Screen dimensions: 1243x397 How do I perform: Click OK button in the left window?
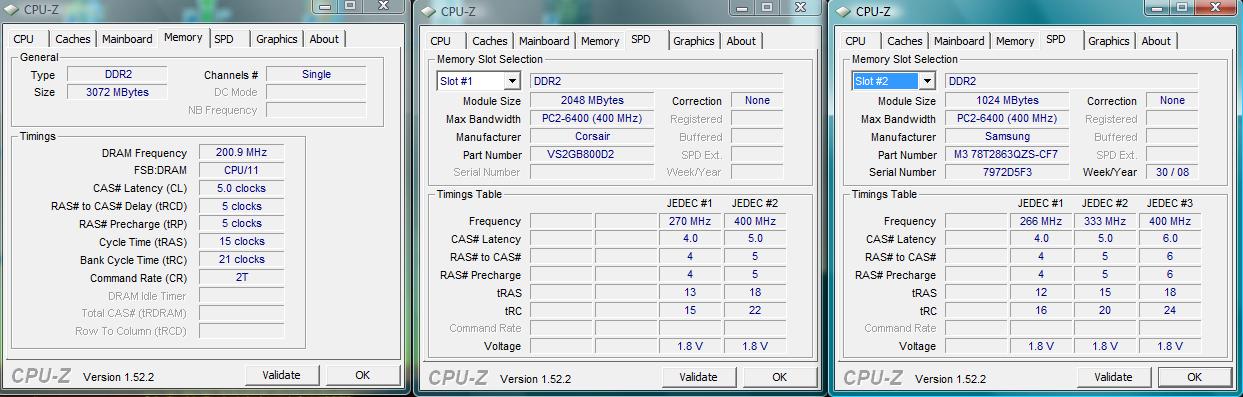362,375
